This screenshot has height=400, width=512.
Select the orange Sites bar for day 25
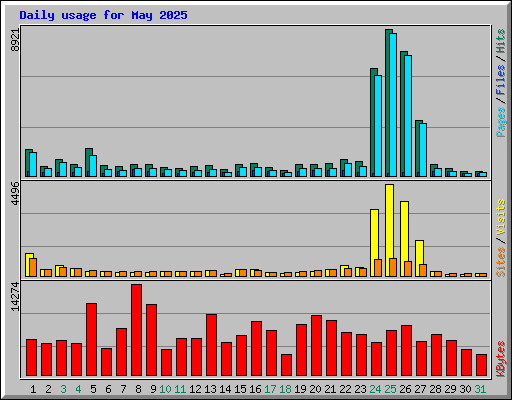tap(393, 267)
